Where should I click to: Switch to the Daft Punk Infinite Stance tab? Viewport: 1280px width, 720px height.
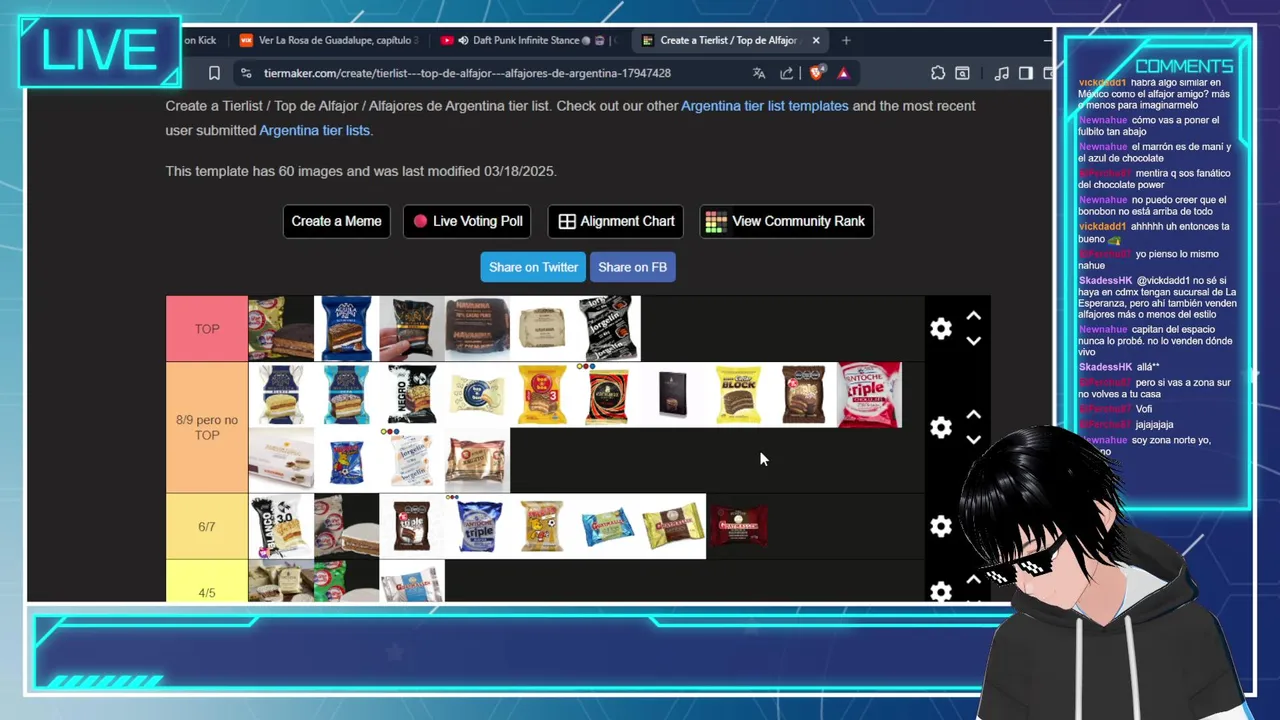point(530,40)
